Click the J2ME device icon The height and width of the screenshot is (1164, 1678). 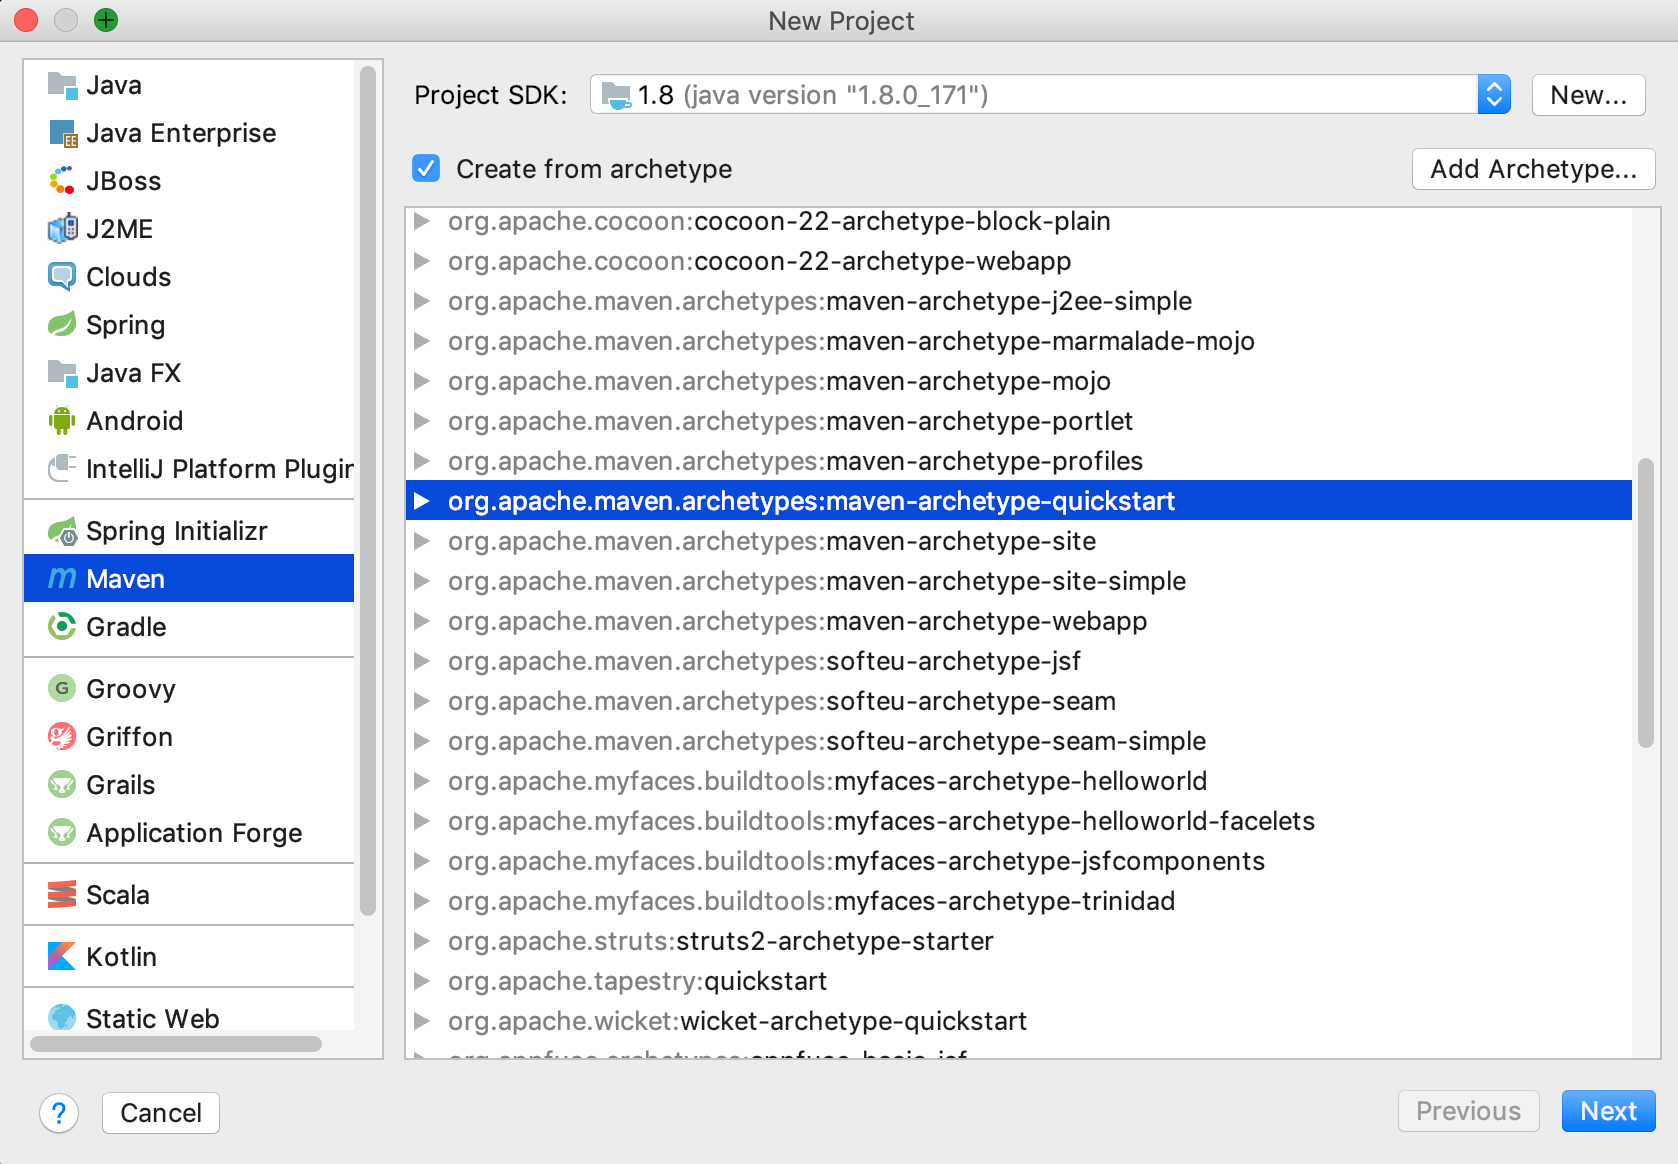[x=62, y=229]
